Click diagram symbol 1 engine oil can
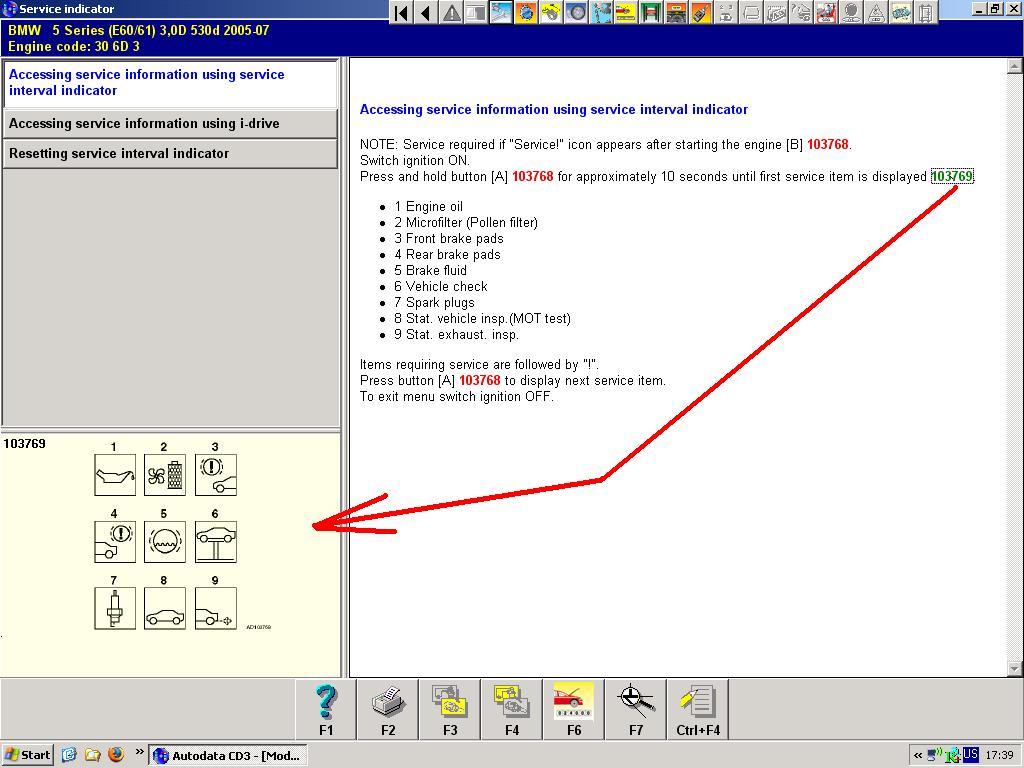Screen dimensions: 1024x768 [115, 475]
